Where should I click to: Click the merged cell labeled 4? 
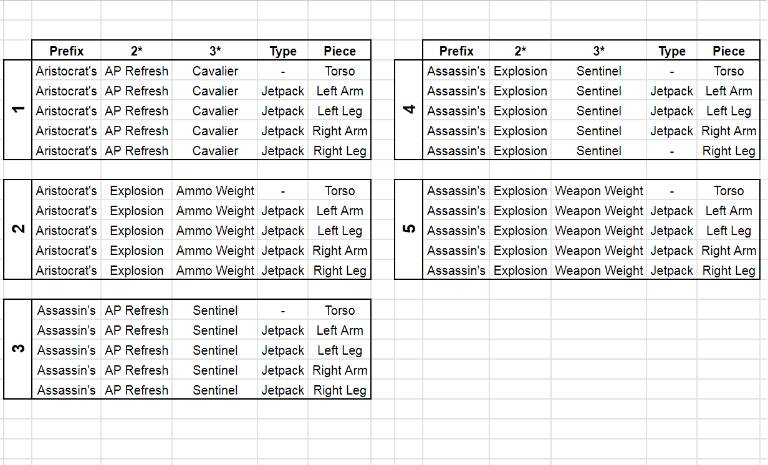pos(408,110)
